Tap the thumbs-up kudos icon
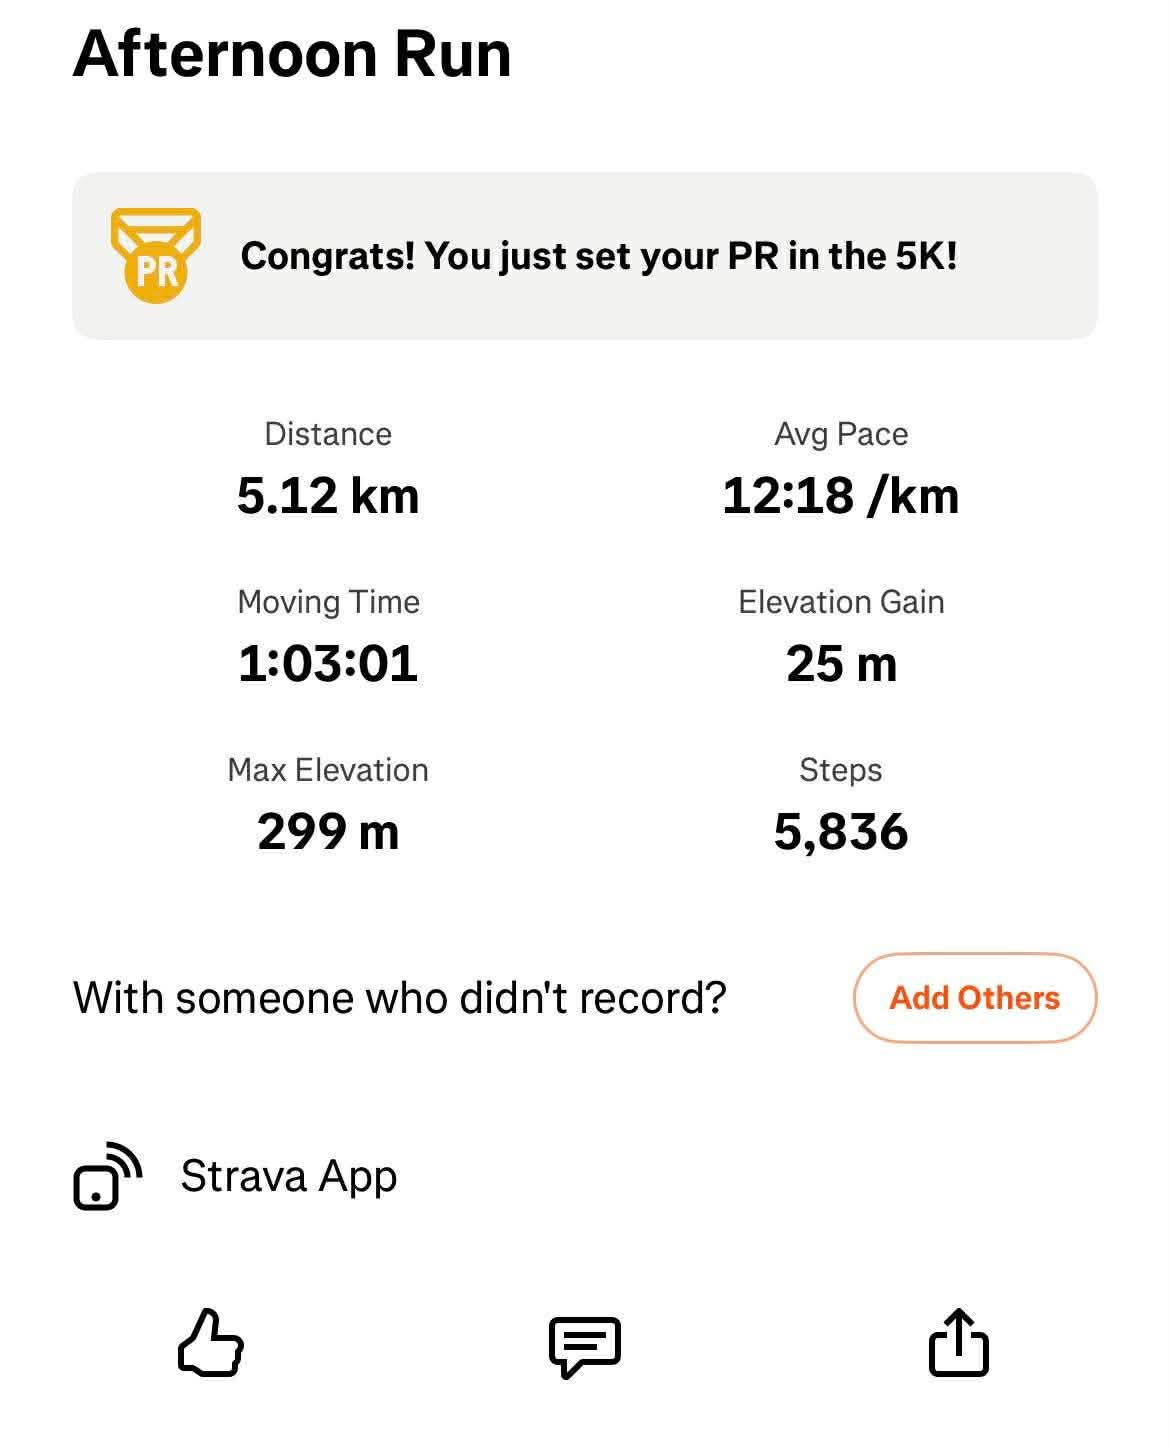1170x1445 pixels. pos(211,1343)
